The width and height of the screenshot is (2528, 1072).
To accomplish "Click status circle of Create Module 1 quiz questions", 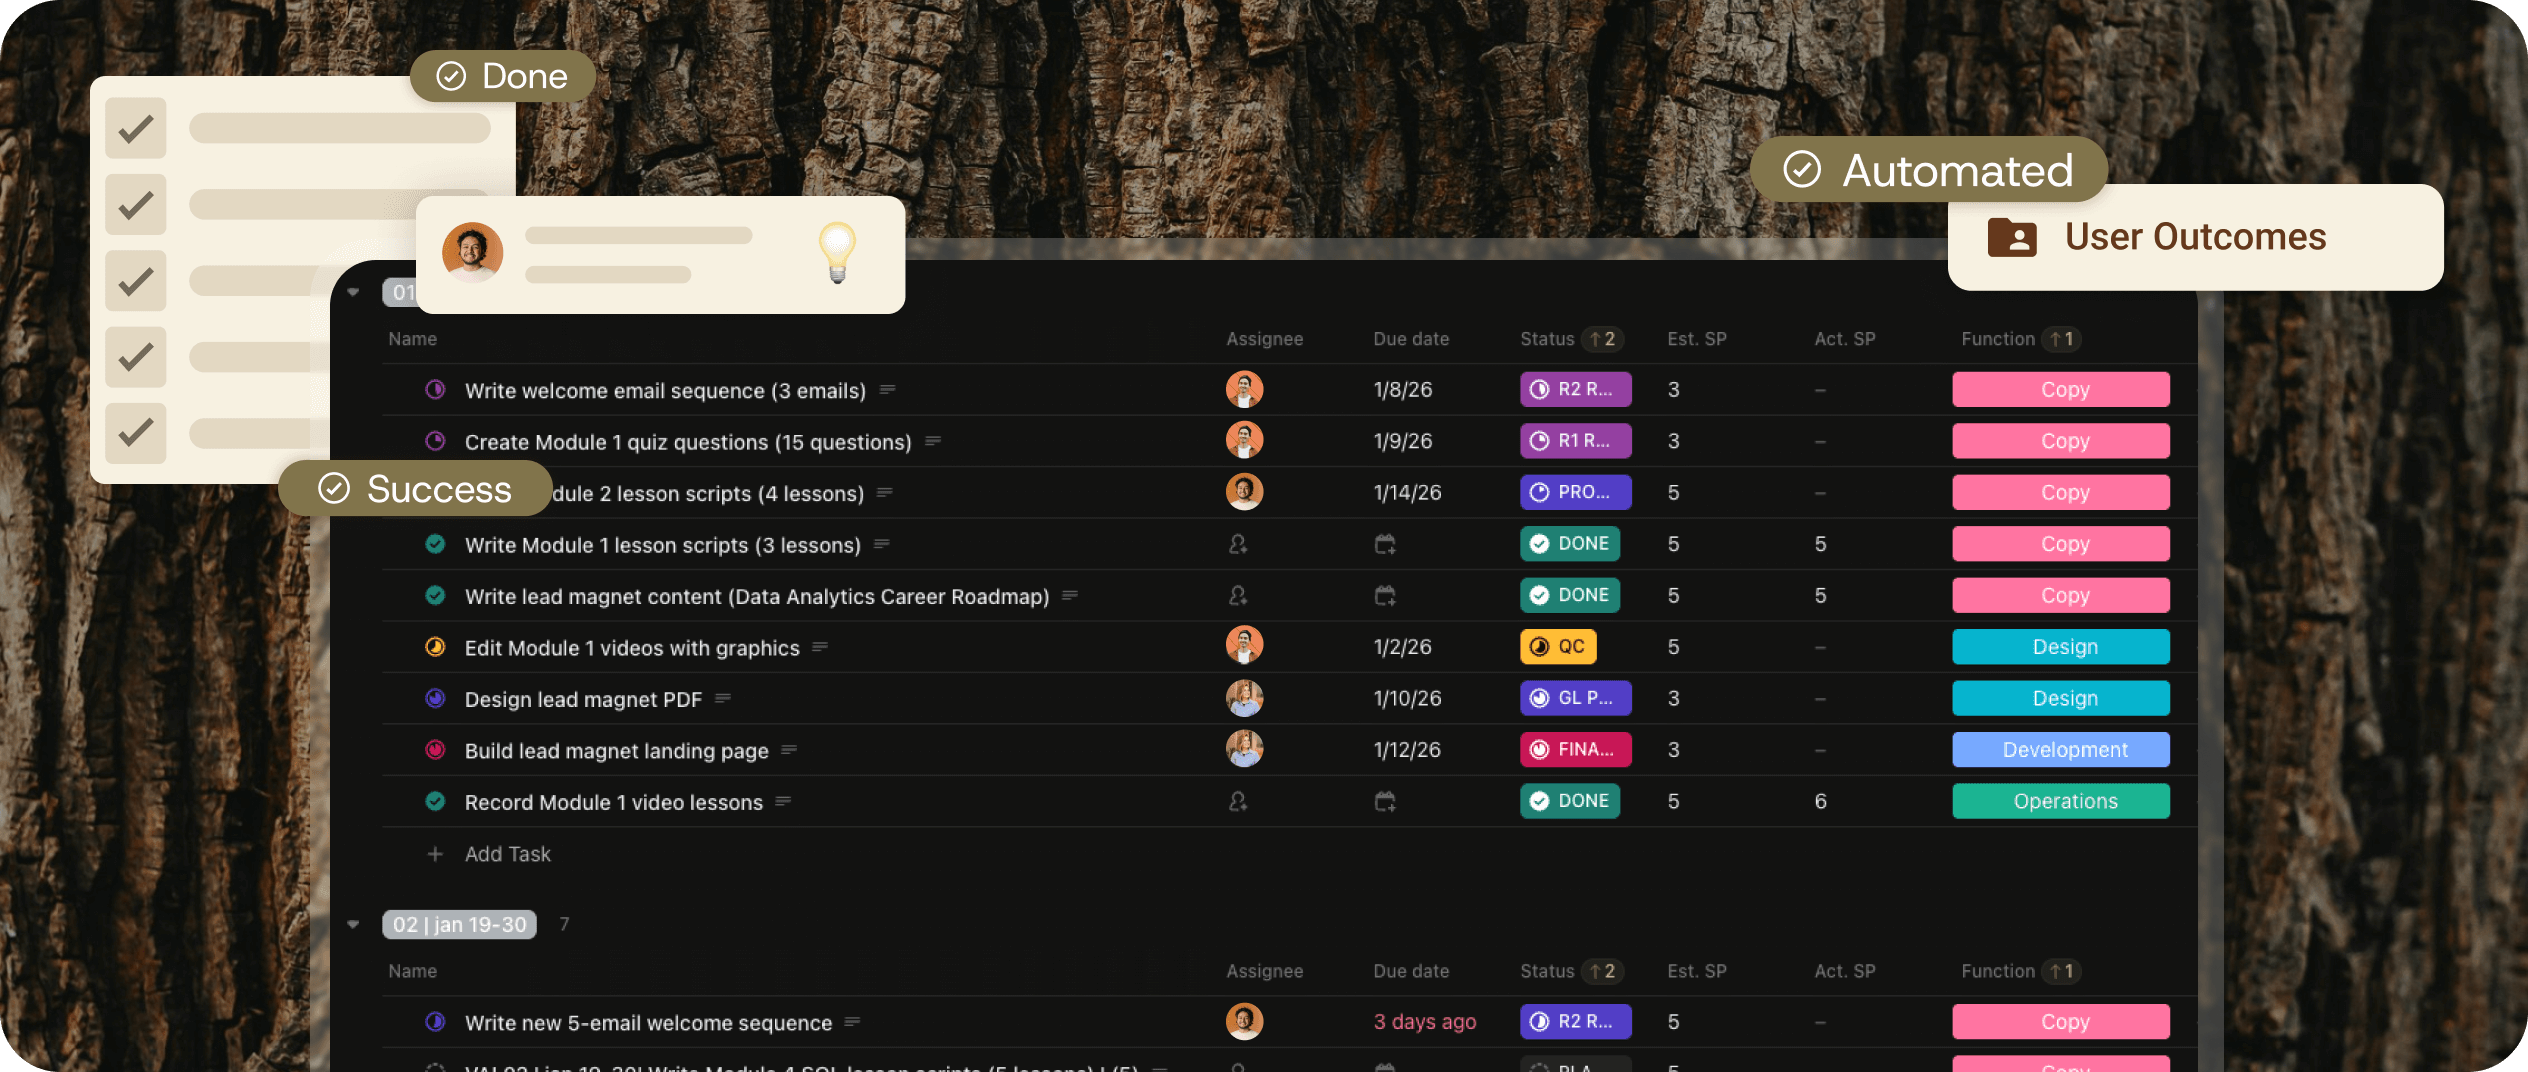I will coord(435,441).
